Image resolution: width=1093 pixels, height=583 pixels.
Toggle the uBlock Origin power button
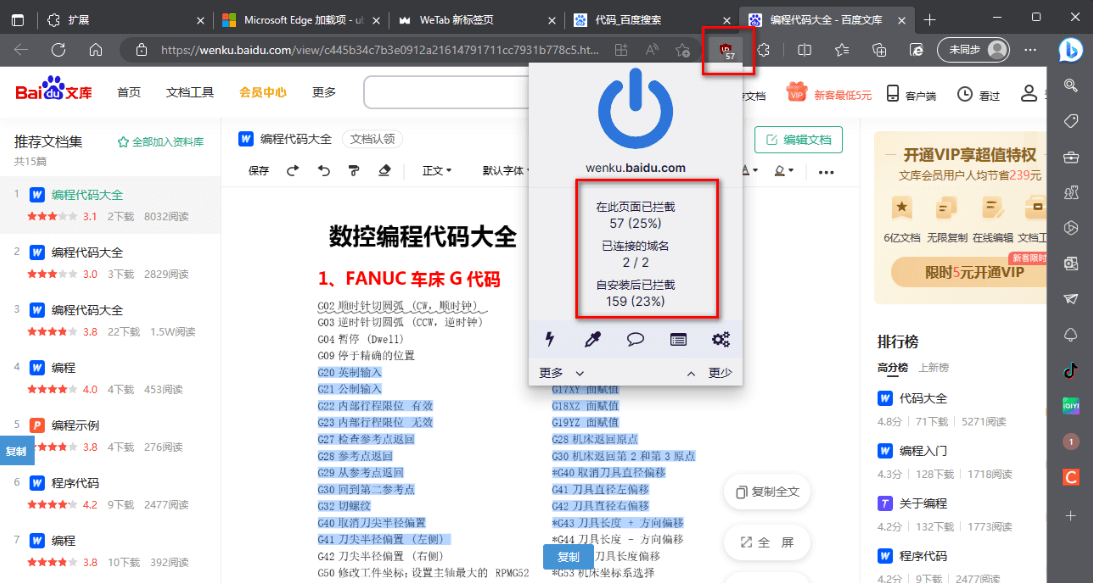636,108
